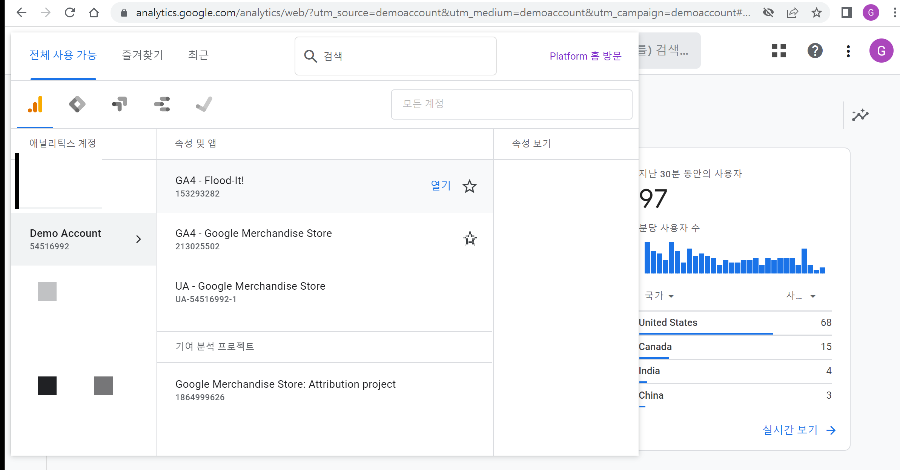The width and height of the screenshot is (900, 470).
Task: Focus the 모든 계정 filter field
Action: pyautogui.click(x=511, y=104)
